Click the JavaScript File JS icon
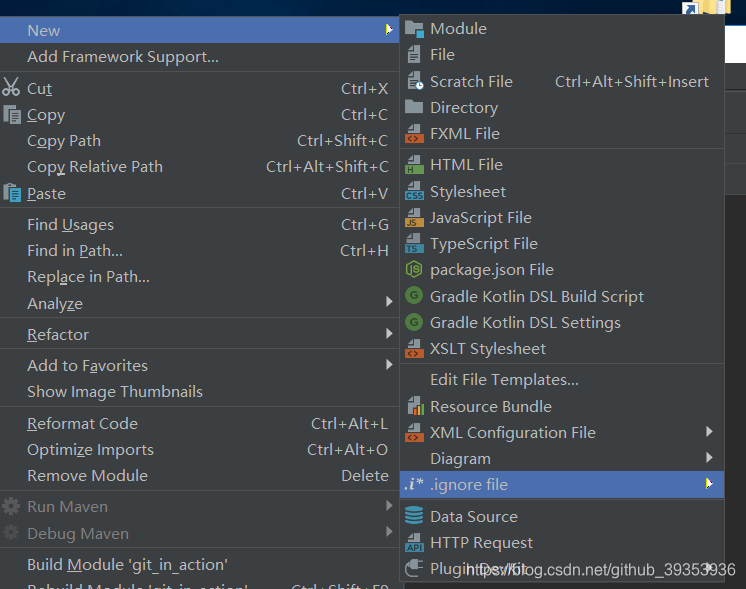 click(x=414, y=218)
